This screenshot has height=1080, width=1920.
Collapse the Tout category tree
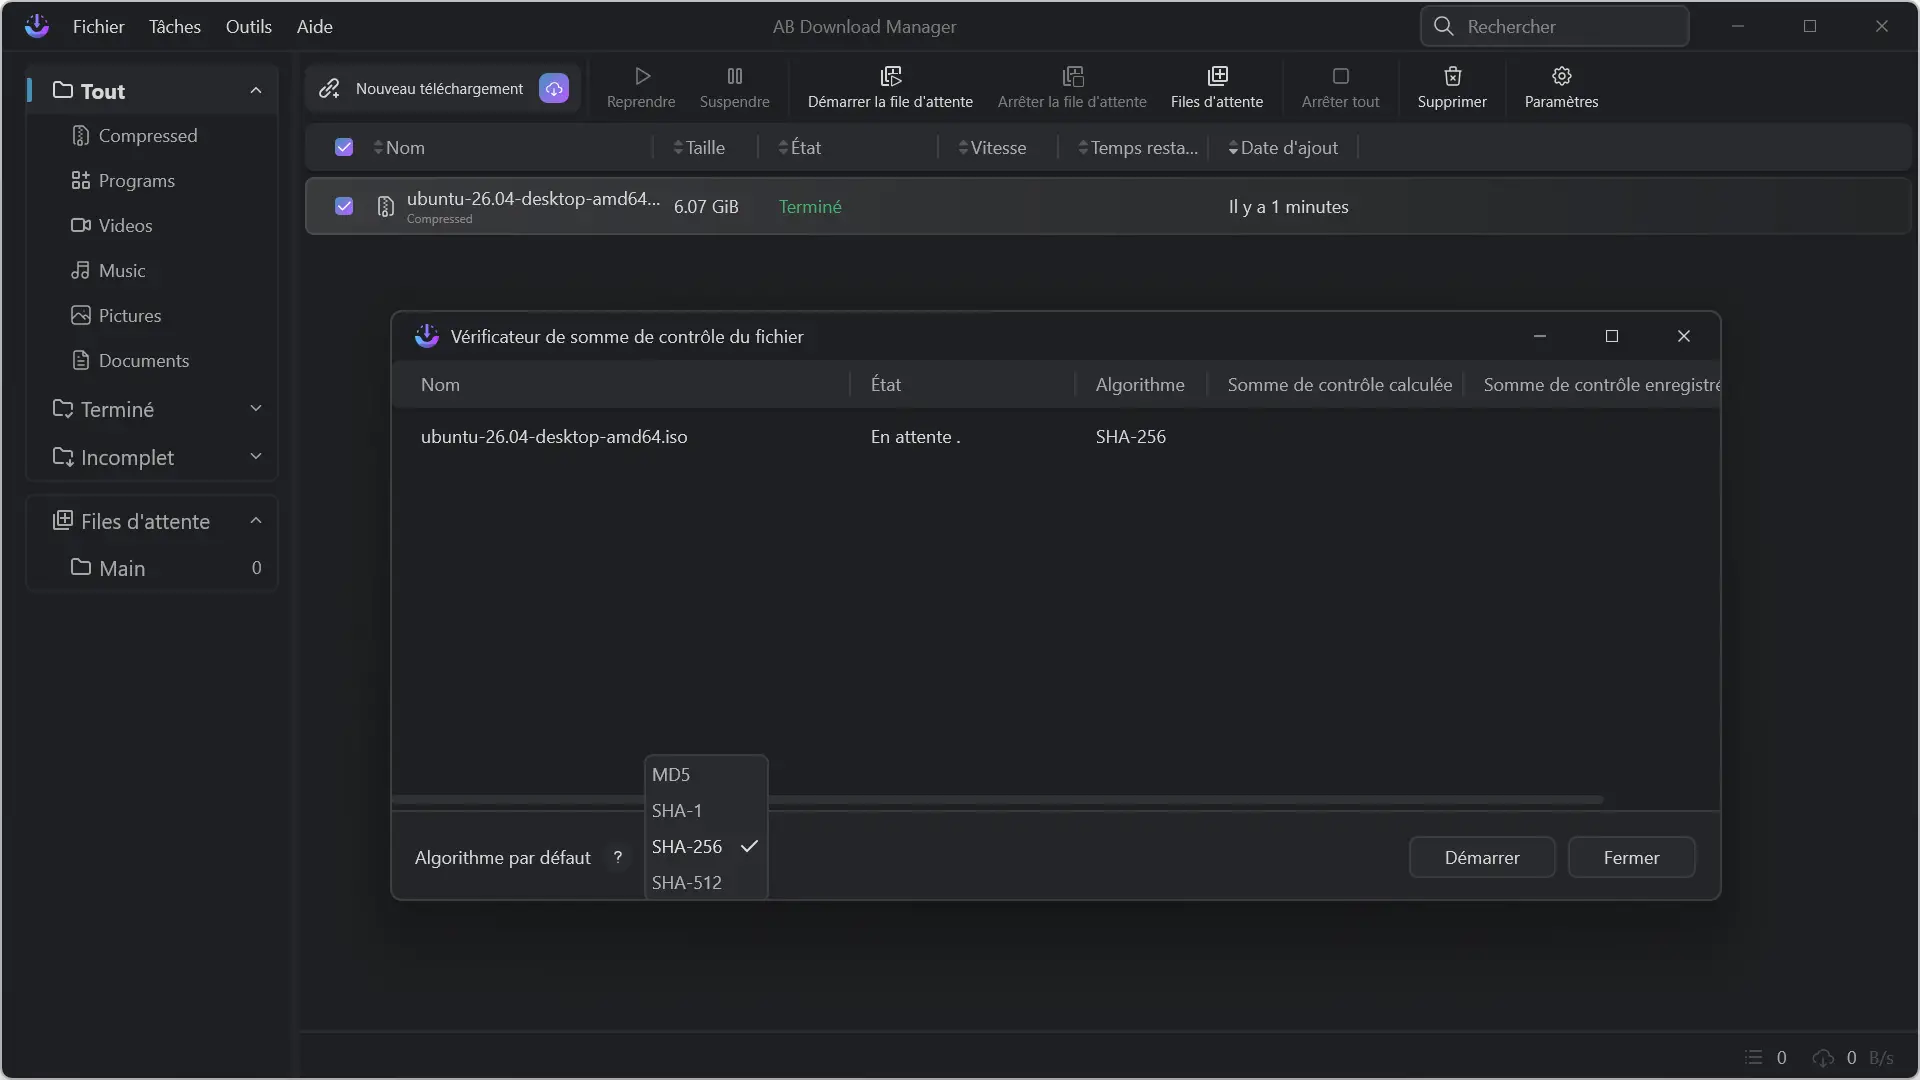tap(256, 91)
